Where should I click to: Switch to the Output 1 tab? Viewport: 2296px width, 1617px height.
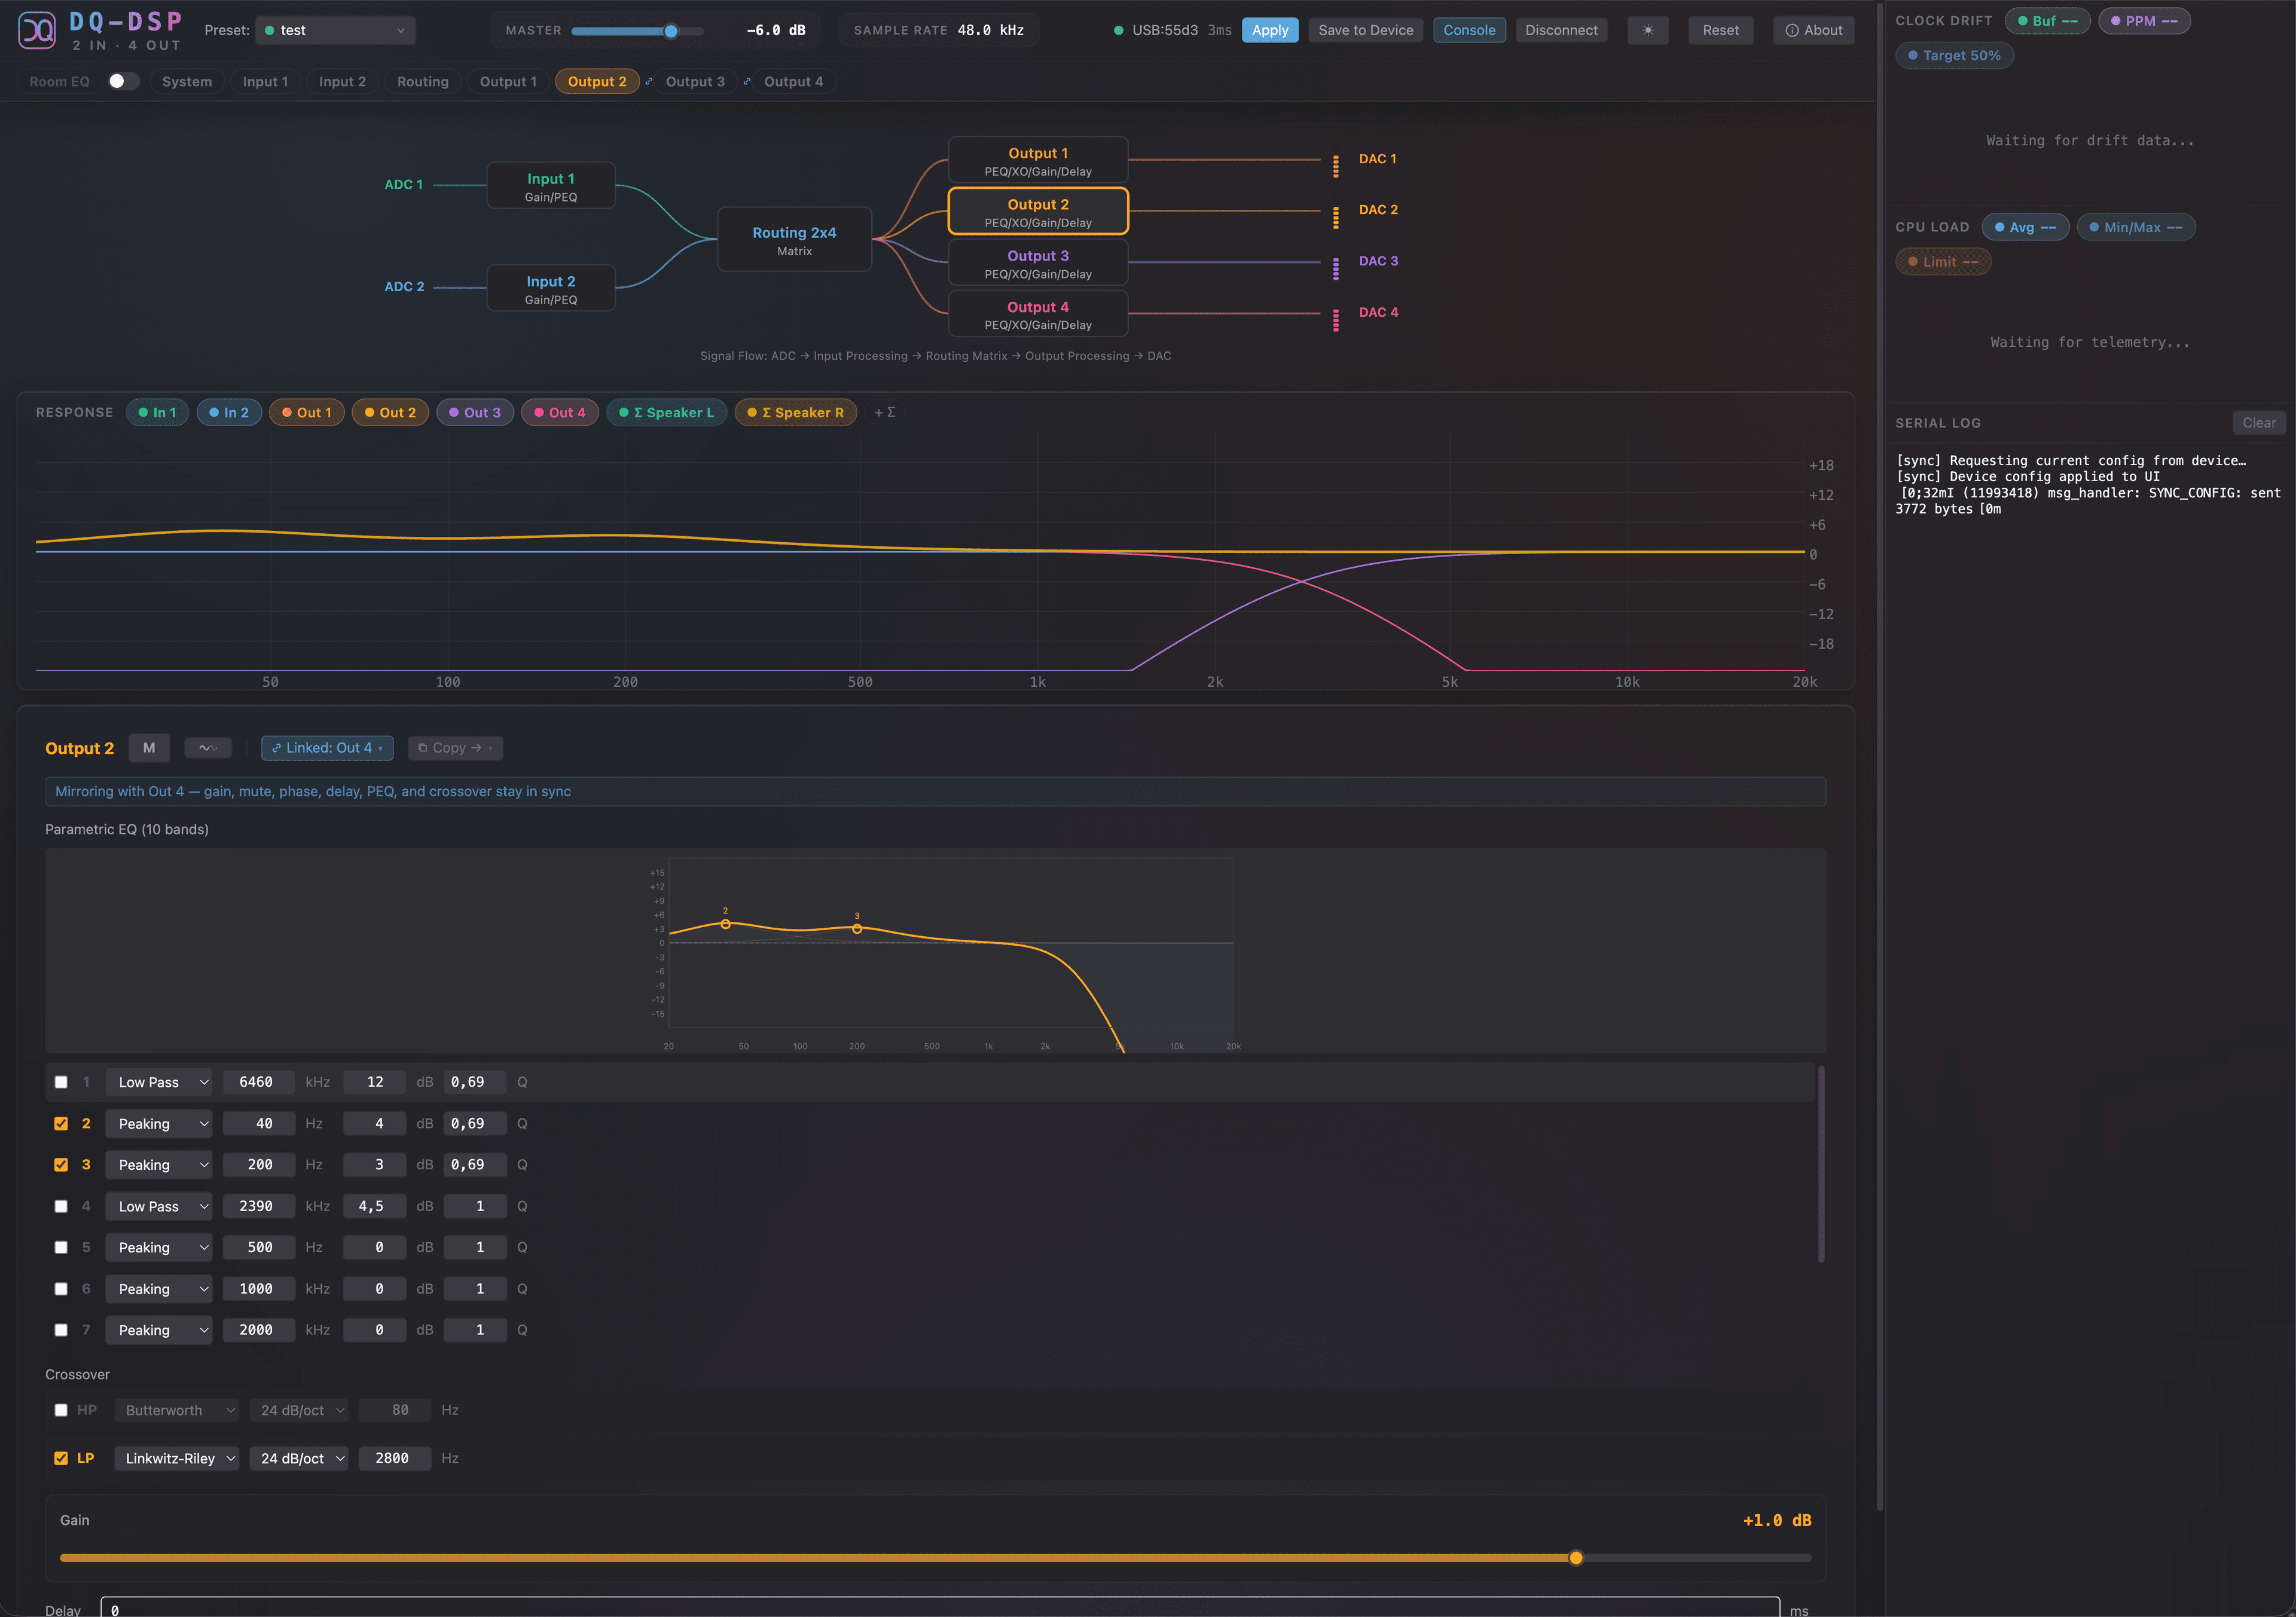click(x=508, y=82)
